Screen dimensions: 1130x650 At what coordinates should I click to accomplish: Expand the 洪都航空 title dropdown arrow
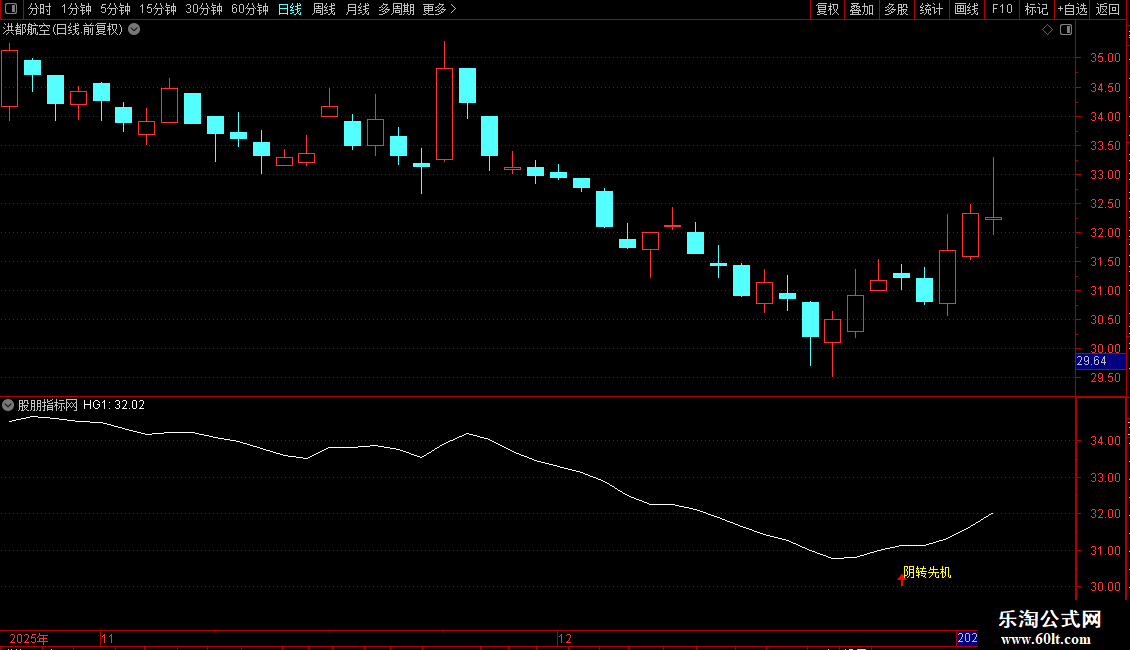pos(134,30)
